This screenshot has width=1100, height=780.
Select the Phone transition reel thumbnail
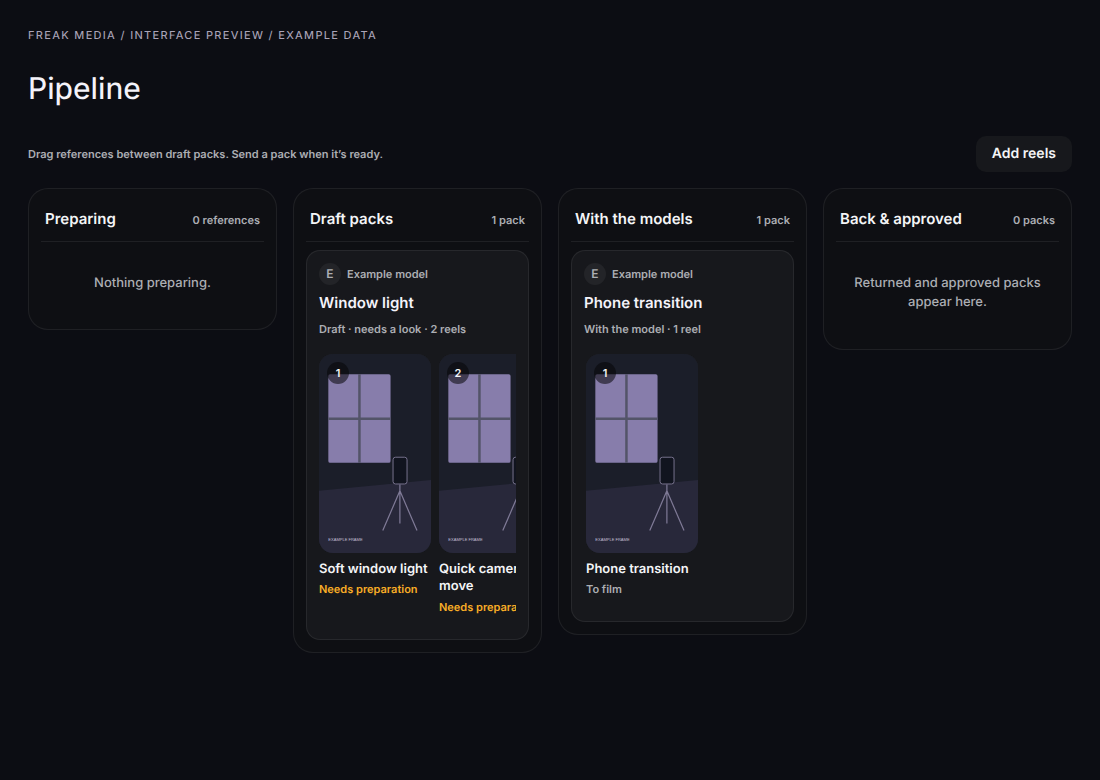(x=642, y=454)
